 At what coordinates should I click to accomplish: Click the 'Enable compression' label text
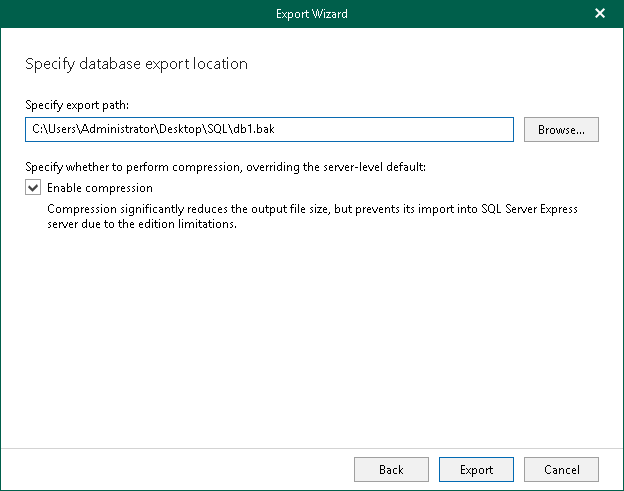(x=100, y=188)
